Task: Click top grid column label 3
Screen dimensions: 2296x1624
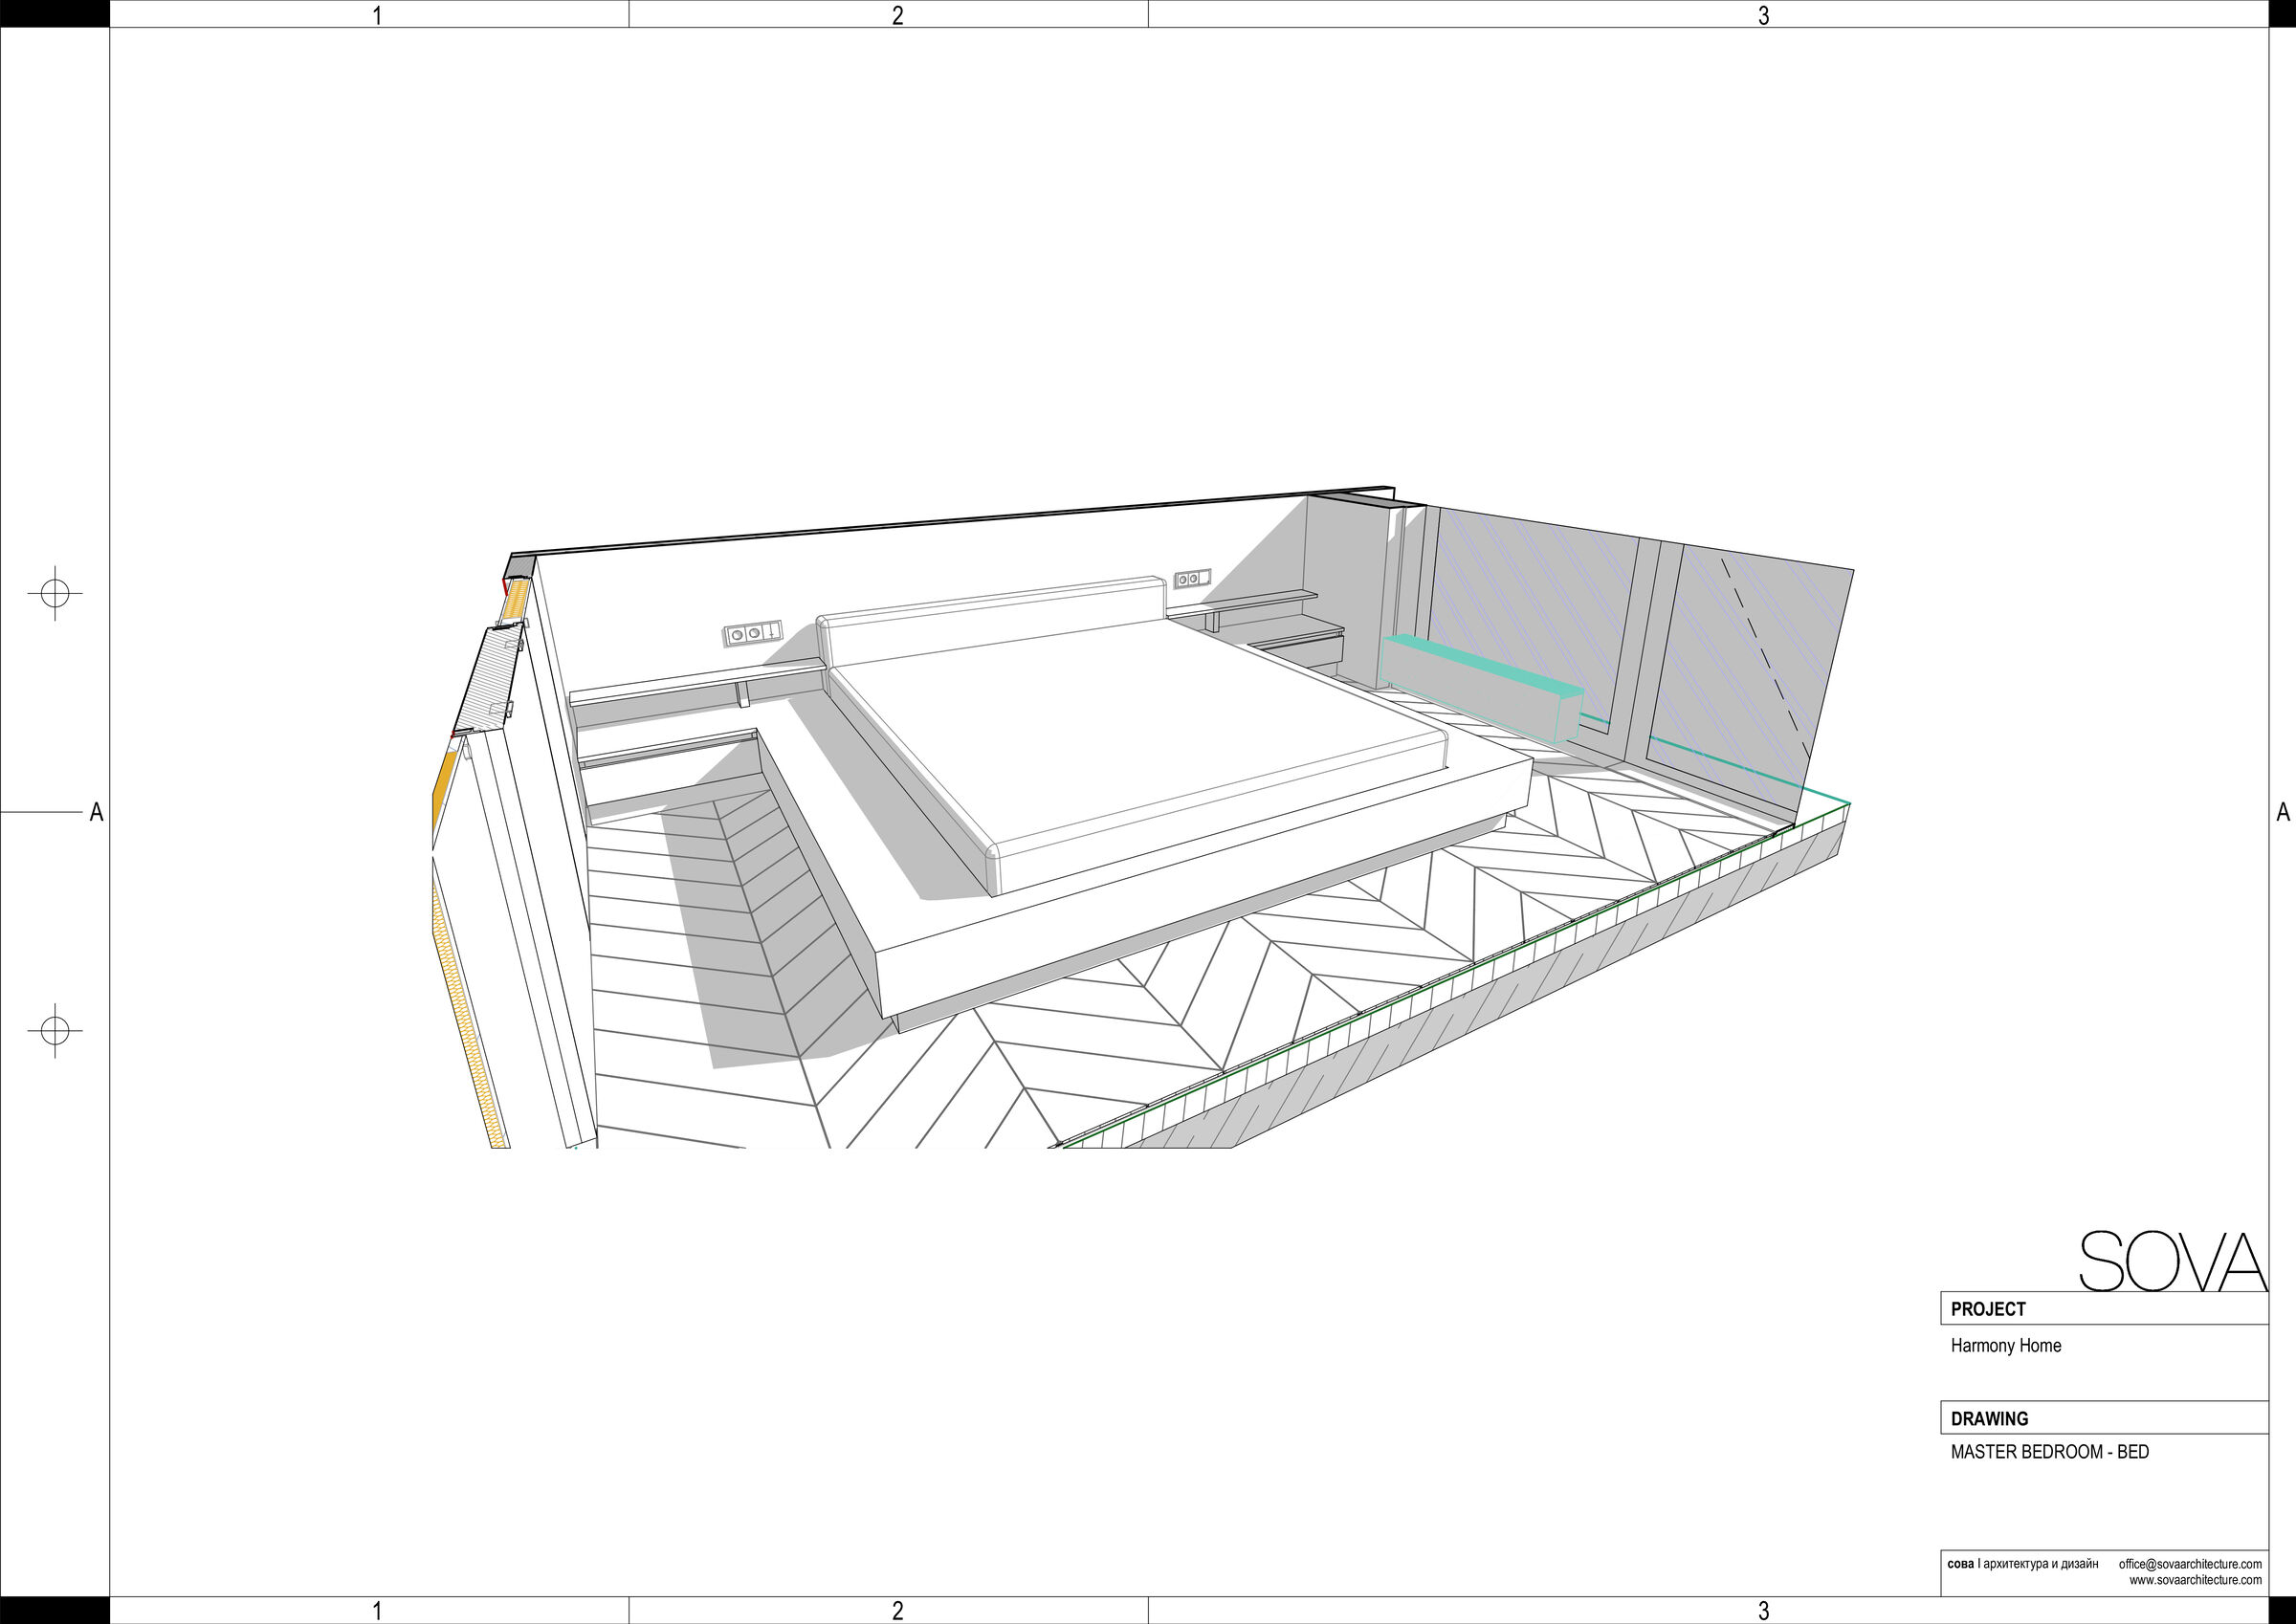Action: coord(1764,15)
